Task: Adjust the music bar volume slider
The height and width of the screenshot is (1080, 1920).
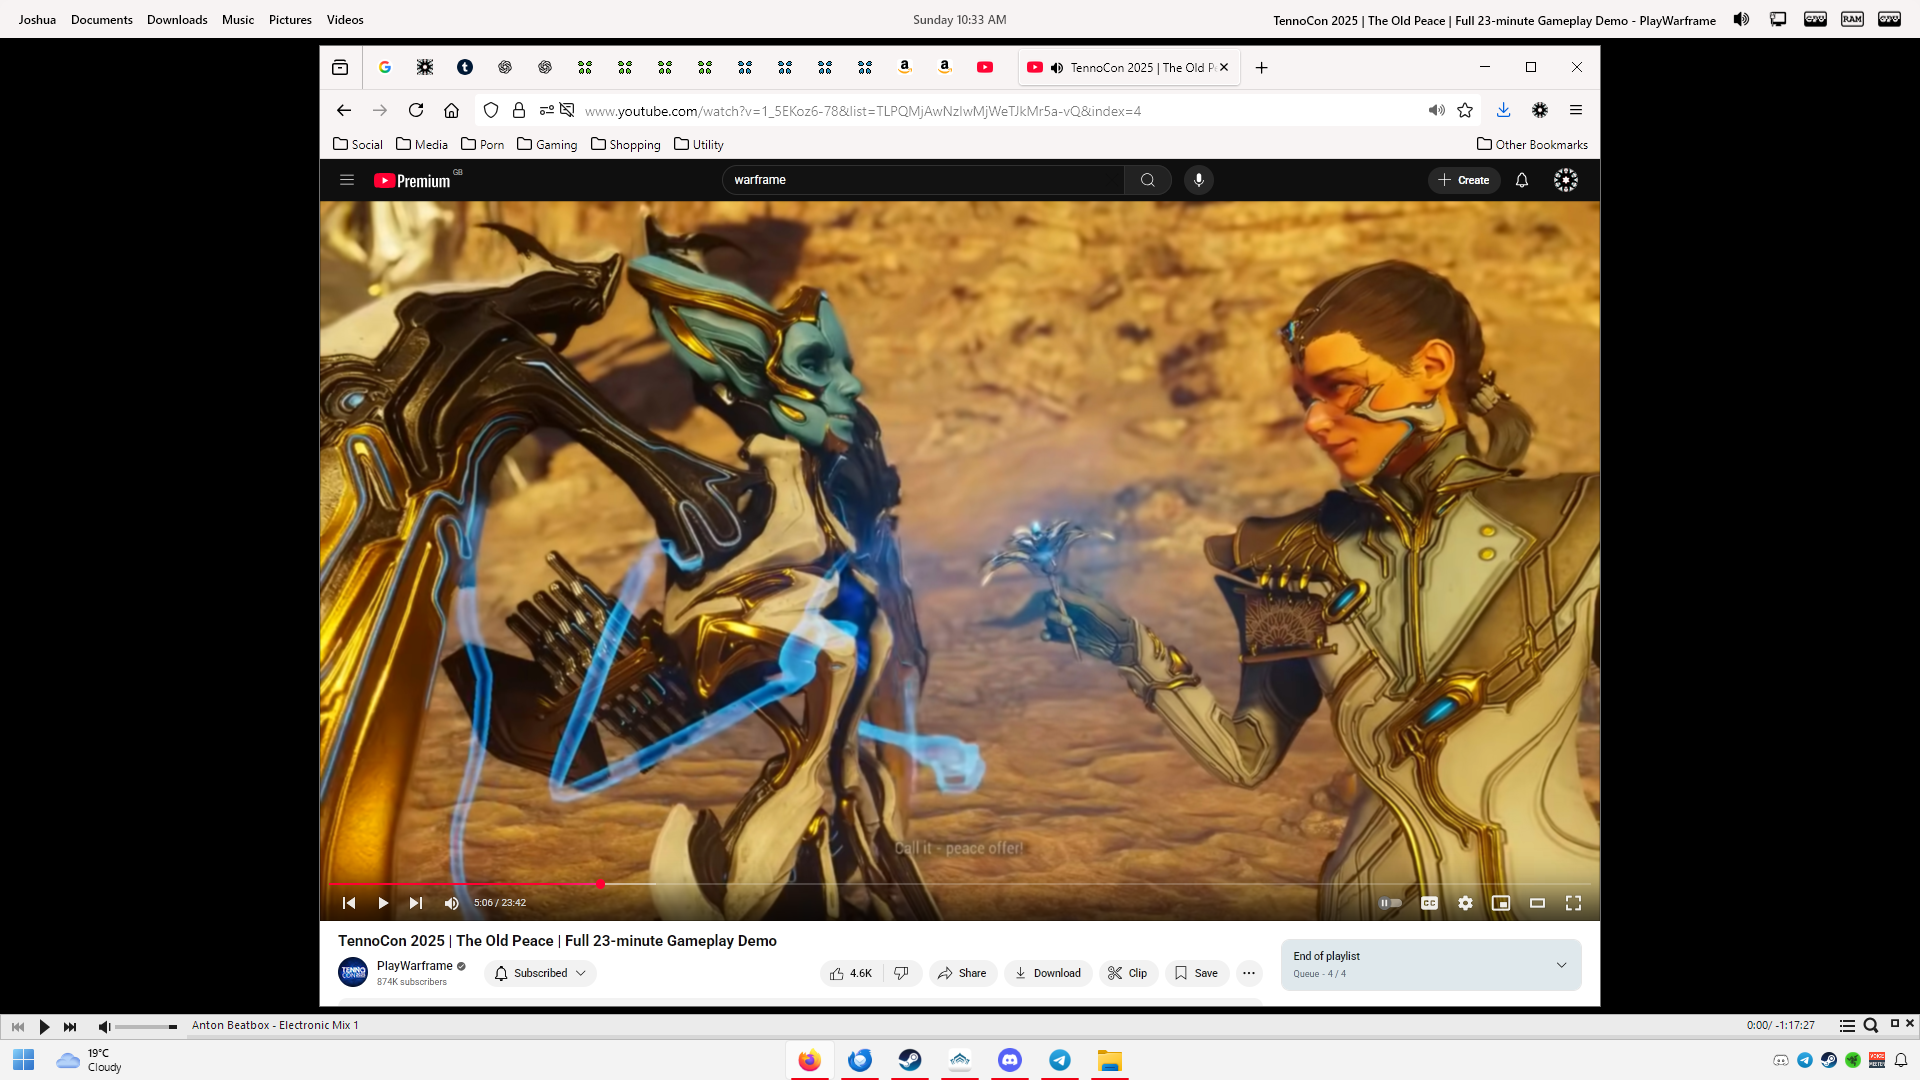Action: (146, 1027)
